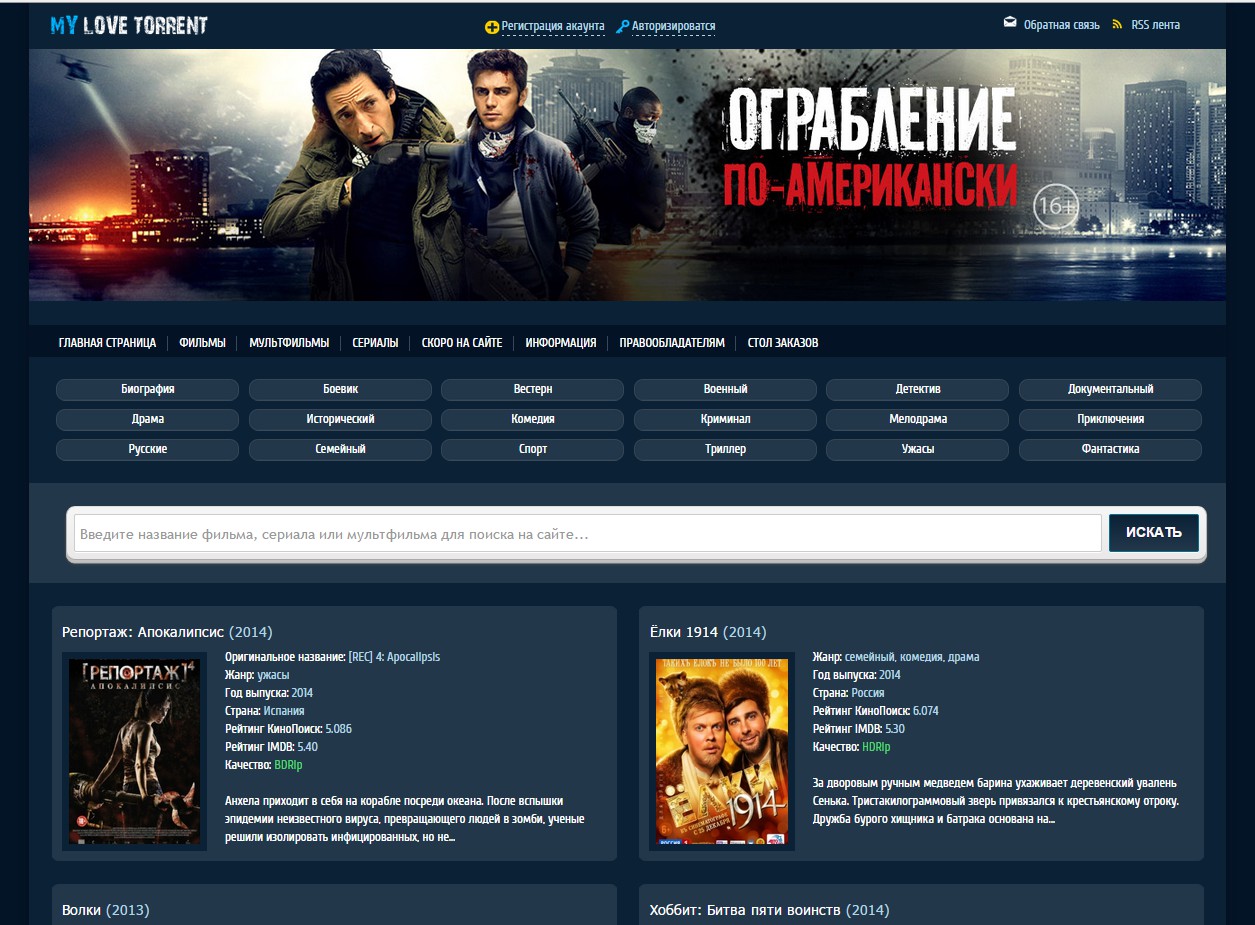
Task: Click the BDRip quality value
Action: click(288, 765)
